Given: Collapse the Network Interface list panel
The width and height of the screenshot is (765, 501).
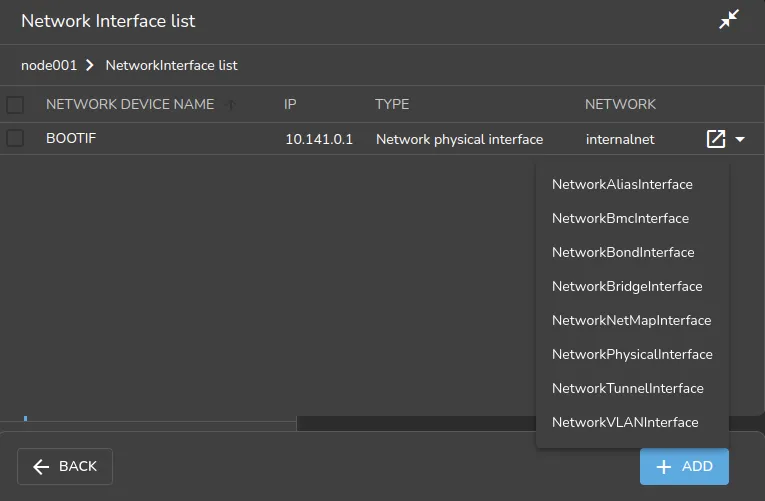Looking at the screenshot, I should click(729, 20).
